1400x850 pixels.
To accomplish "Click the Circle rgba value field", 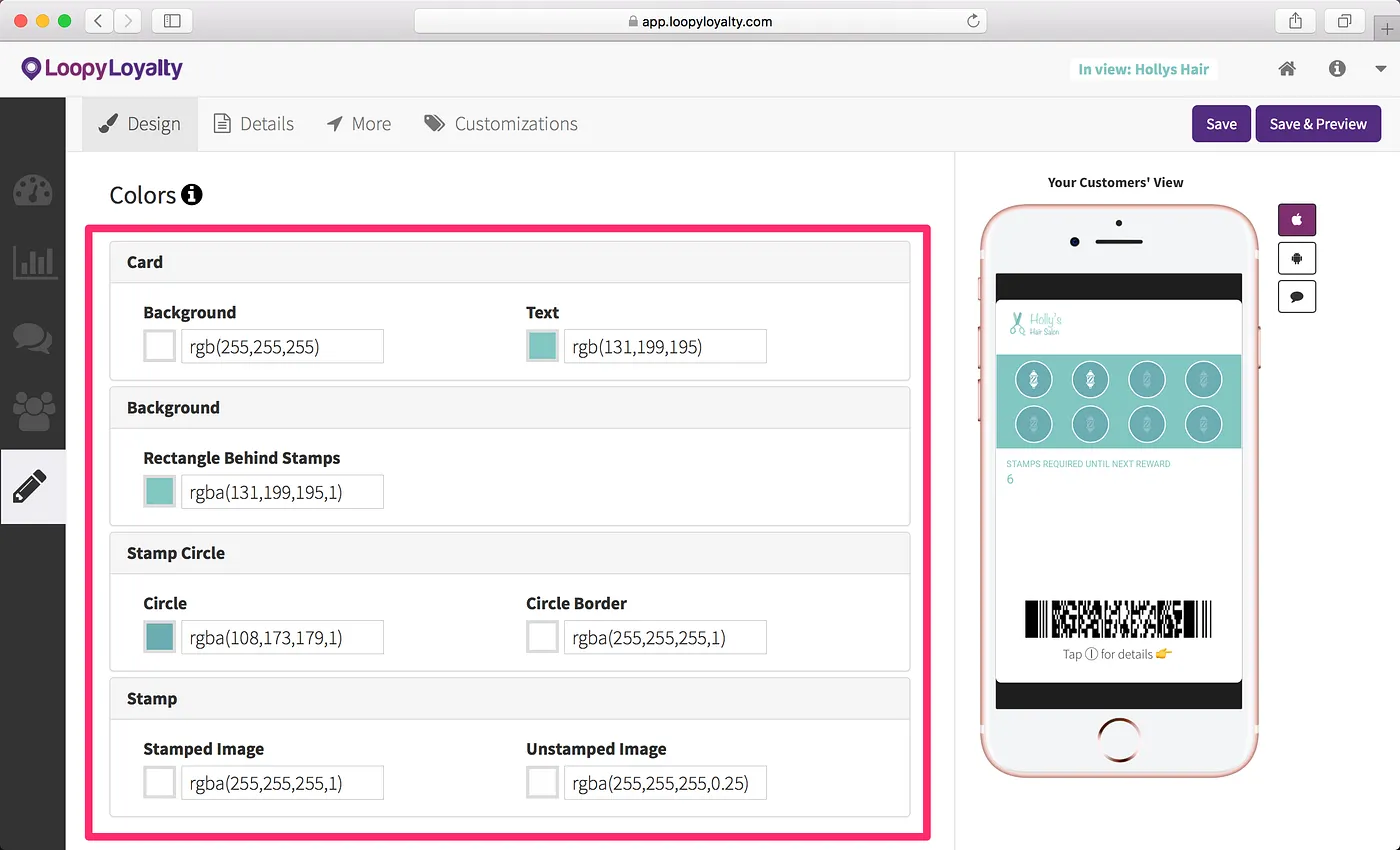I will (282, 637).
